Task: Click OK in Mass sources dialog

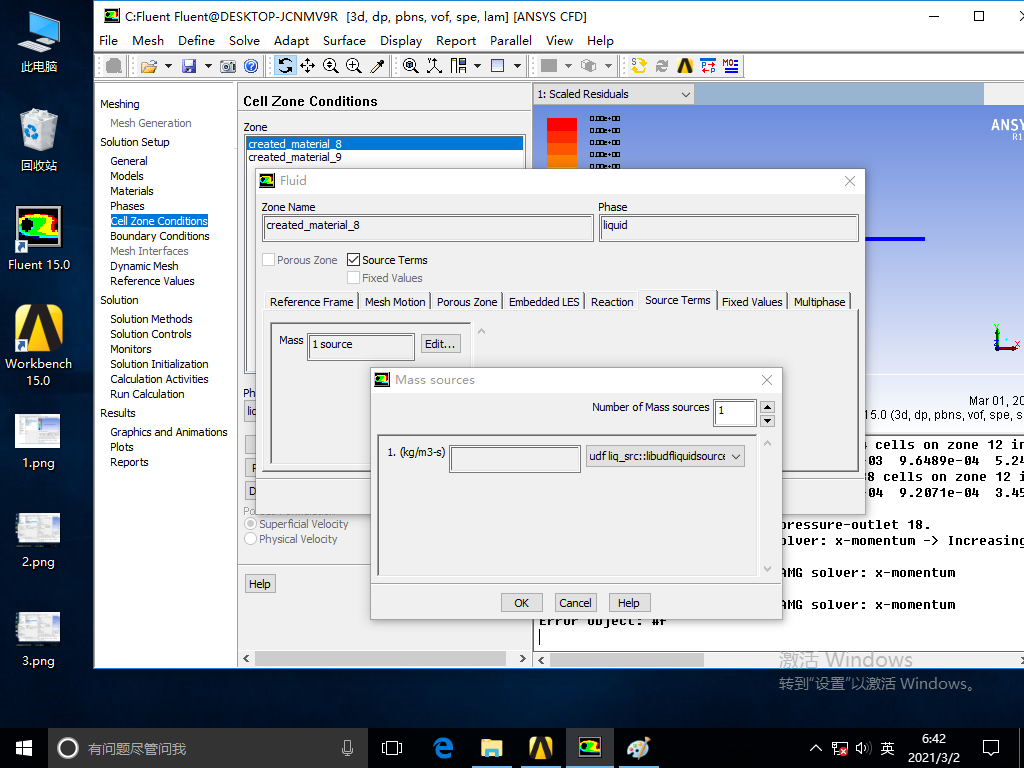Action: pyautogui.click(x=522, y=603)
